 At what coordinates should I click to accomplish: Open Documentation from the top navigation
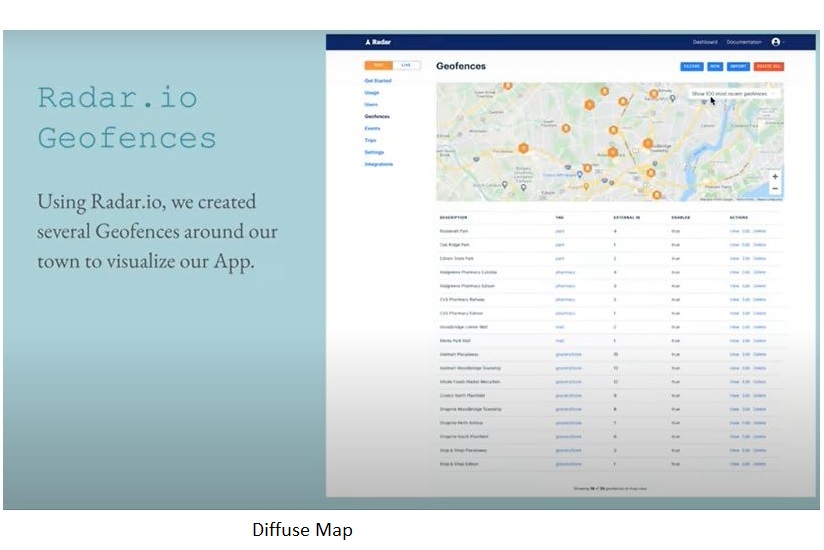744,42
